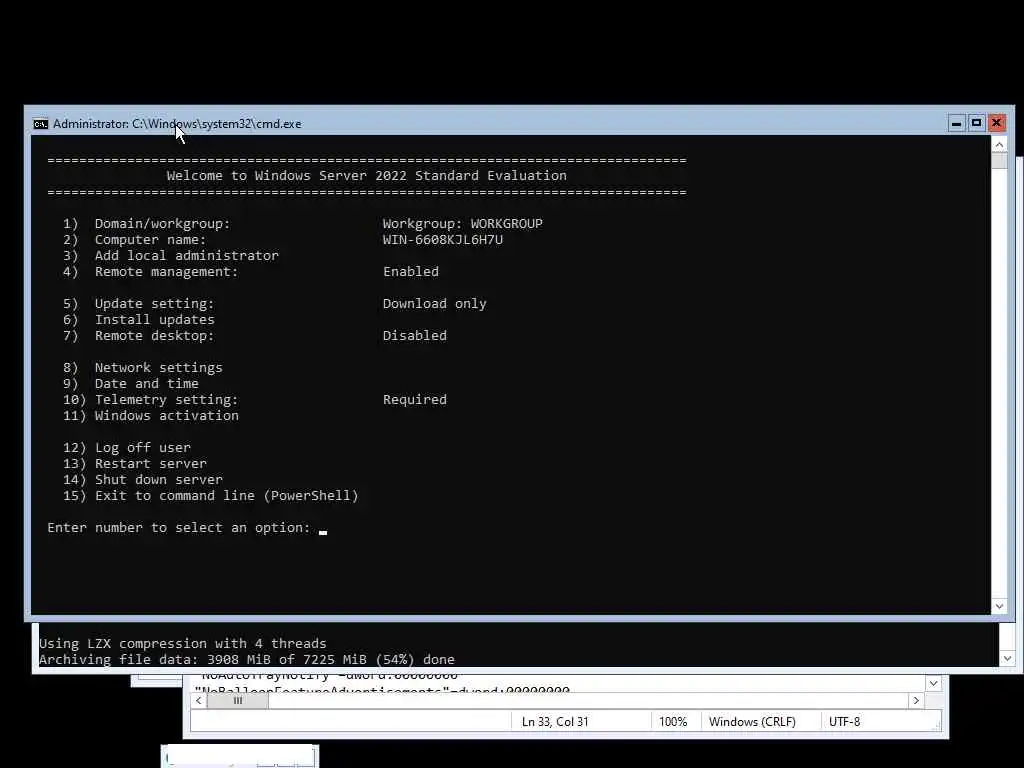Screen dimensions: 1024x768
Task: Click Notepad horizontal scrollbar left arrow
Action: tap(199, 700)
